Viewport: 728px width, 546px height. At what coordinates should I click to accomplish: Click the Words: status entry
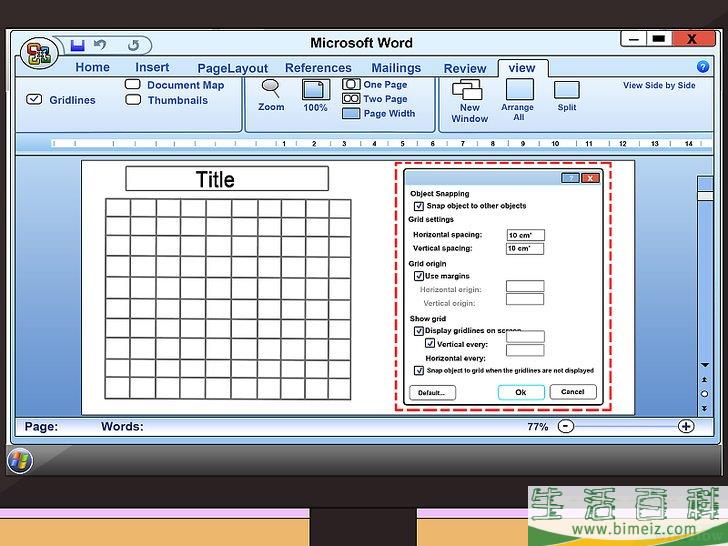(x=122, y=426)
